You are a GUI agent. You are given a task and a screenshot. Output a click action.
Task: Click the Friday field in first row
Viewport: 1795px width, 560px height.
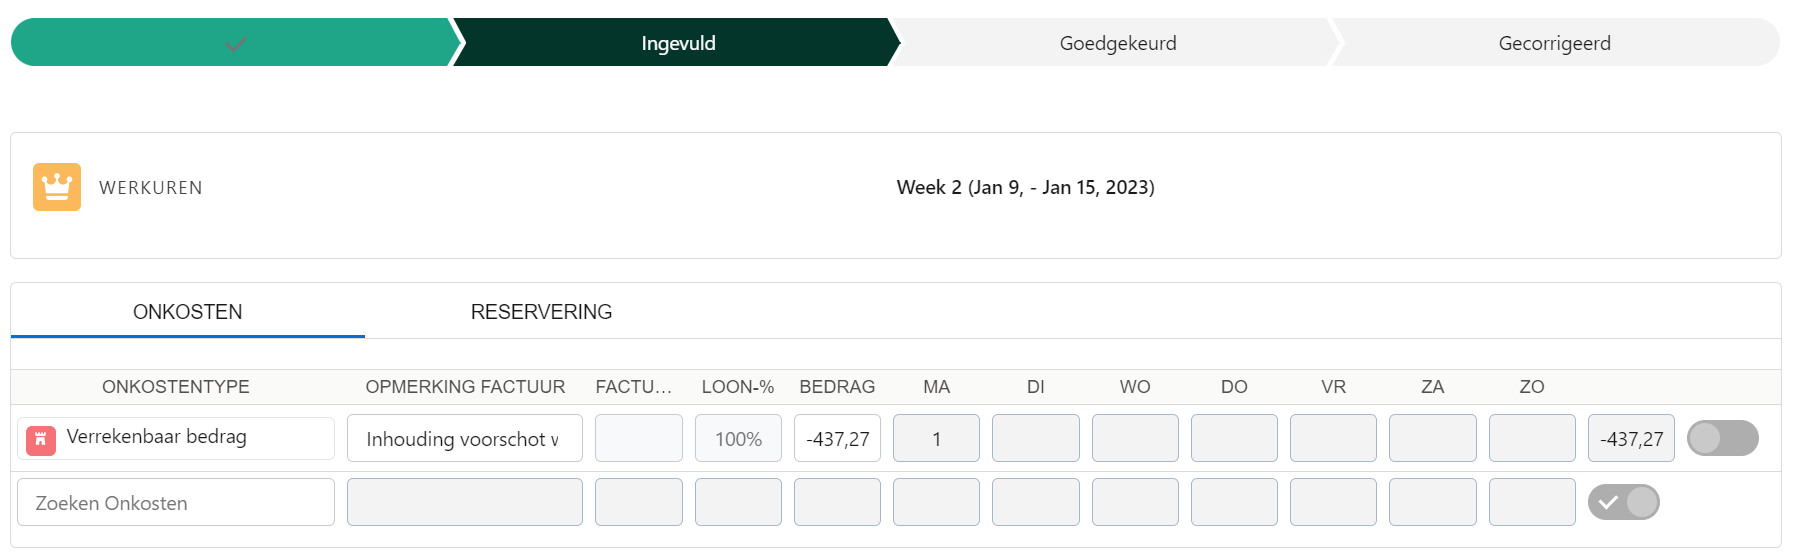(1333, 438)
